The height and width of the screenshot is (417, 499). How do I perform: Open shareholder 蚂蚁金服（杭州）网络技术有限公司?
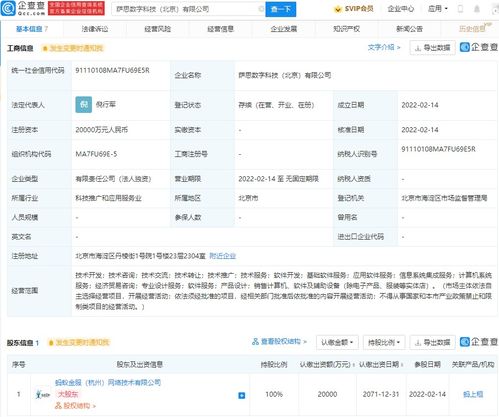coord(108,382)
